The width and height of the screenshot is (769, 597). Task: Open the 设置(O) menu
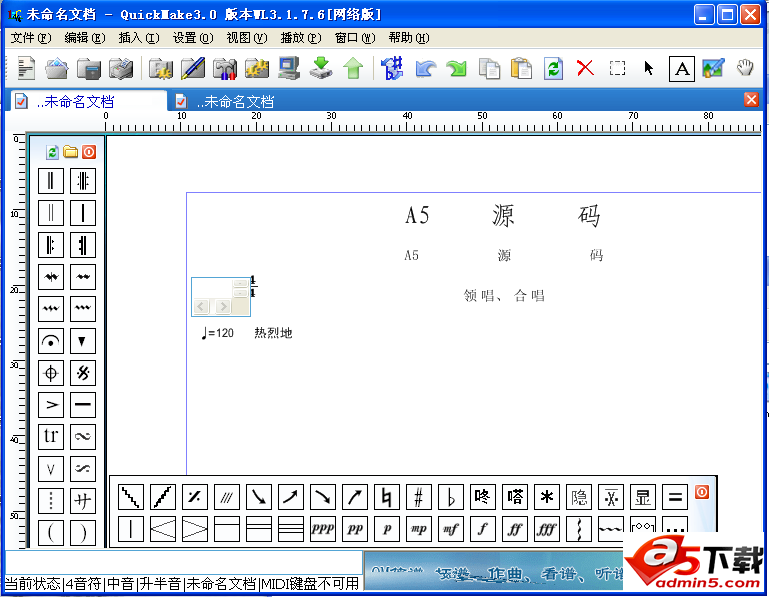[x=193, y=38]
